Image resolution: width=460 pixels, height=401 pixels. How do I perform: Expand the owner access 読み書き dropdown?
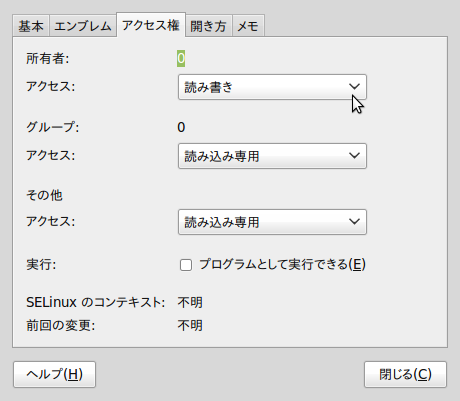(272, 87)
